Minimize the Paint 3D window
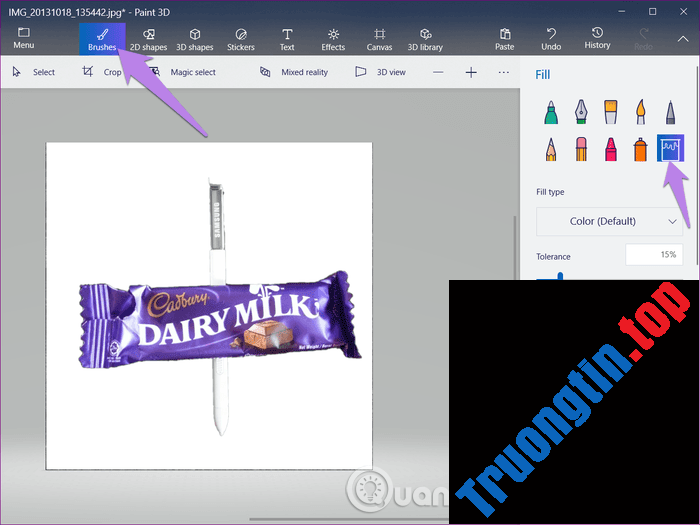This screenshot has width=700, height=525. click(621, 12)
